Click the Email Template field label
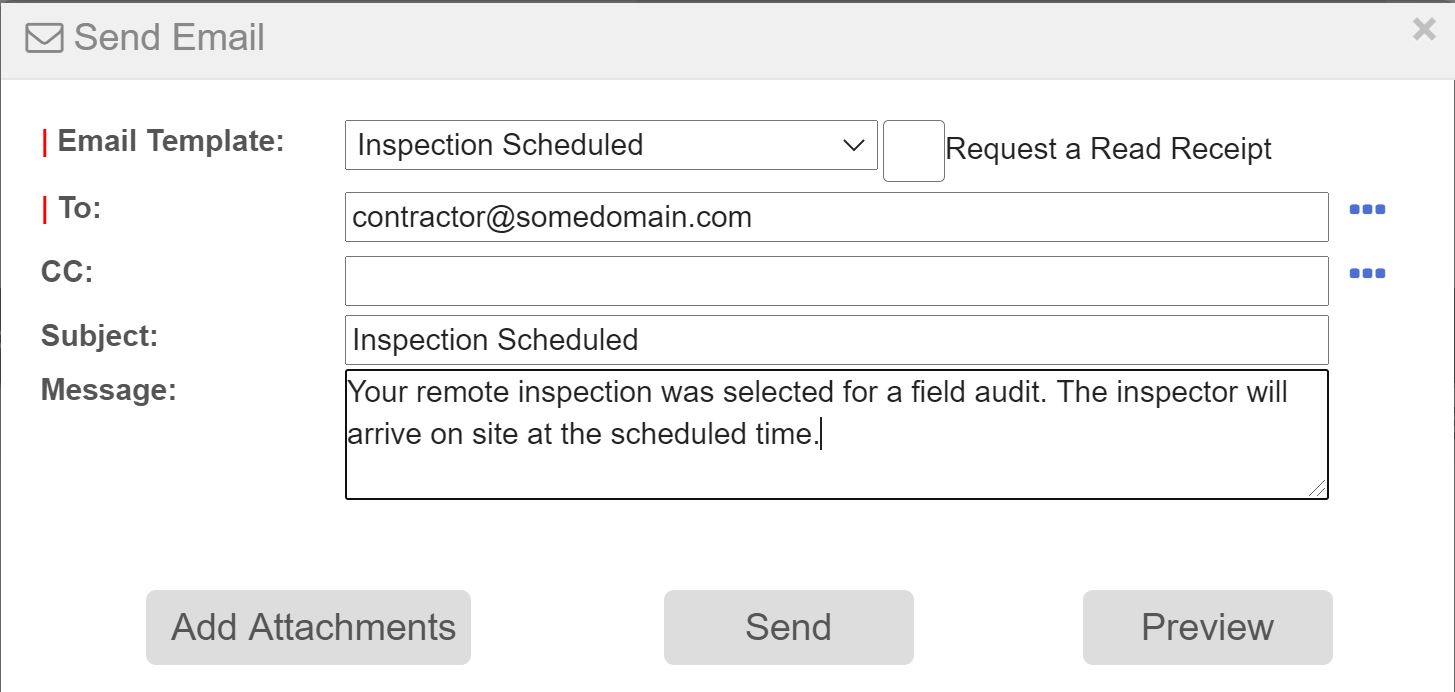This screenshot has width=1455, height=692. (x=170, y=141)
